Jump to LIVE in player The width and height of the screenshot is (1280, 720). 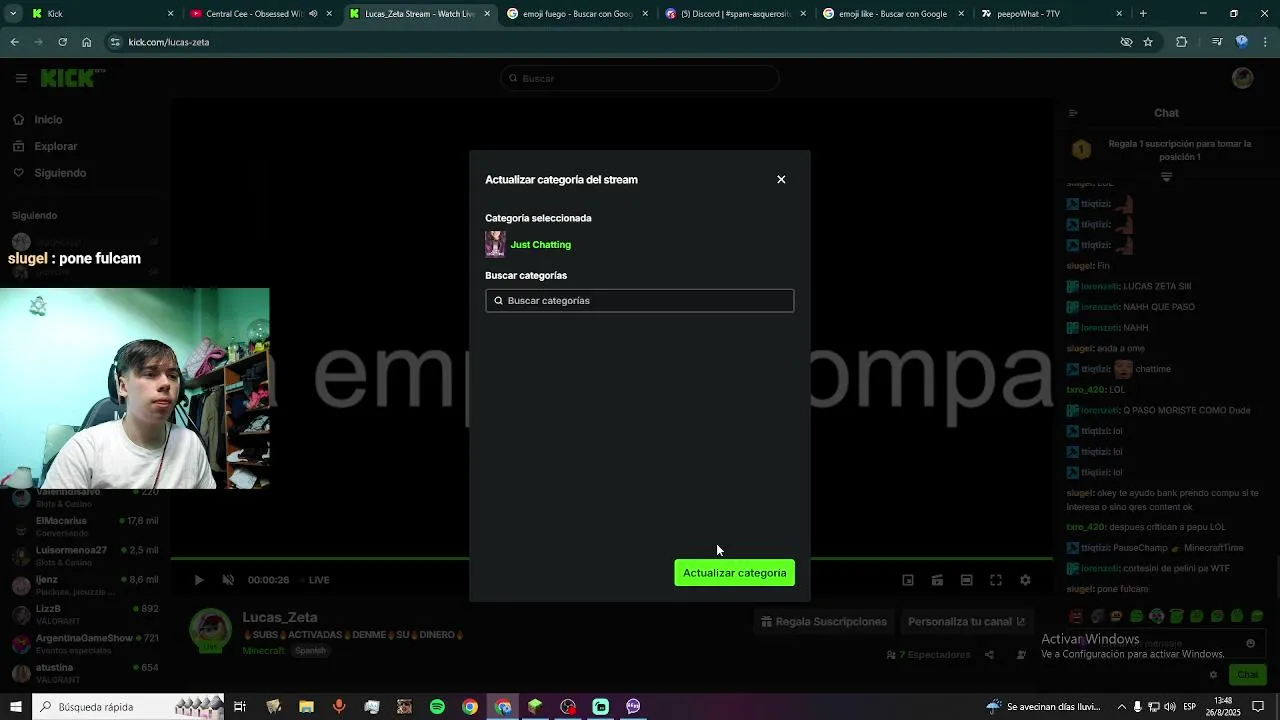(319, 580)
